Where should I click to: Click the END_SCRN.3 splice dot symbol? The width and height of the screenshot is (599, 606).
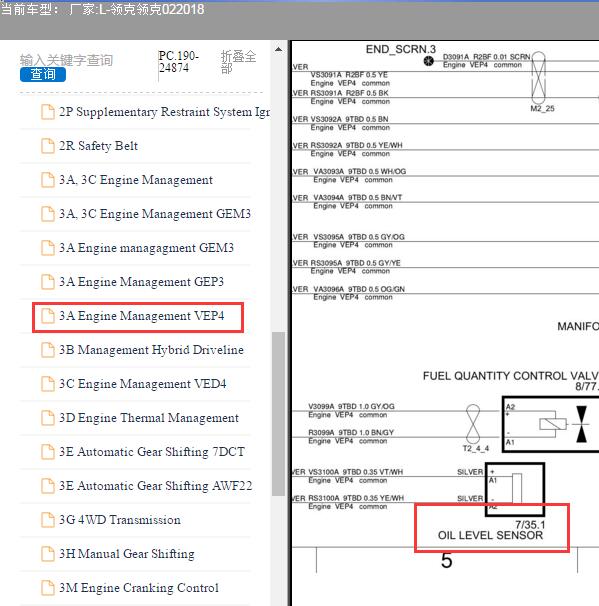[429, 61]
